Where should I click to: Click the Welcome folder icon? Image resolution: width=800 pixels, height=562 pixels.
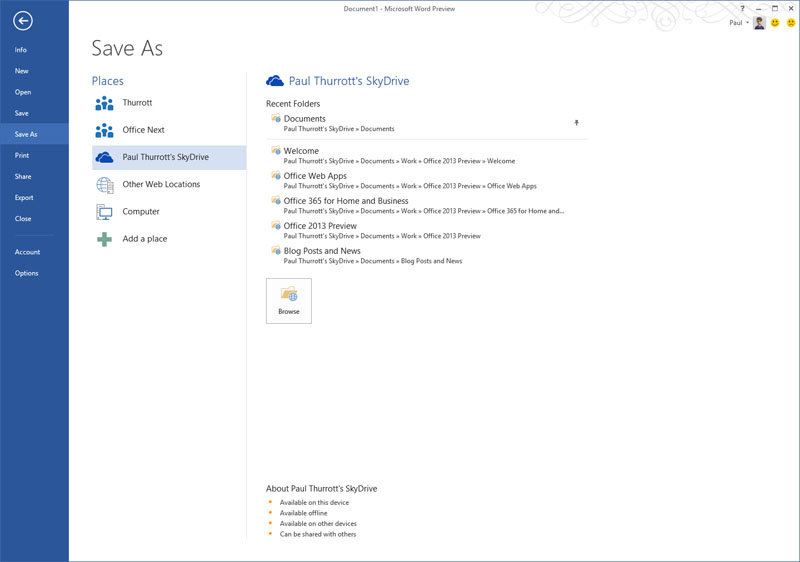[x=276, y=150]
